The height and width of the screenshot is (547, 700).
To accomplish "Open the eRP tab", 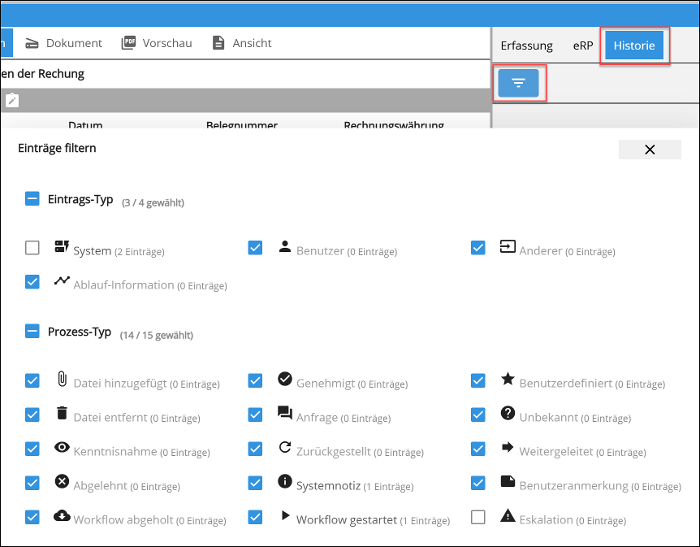I will (583, 46).
